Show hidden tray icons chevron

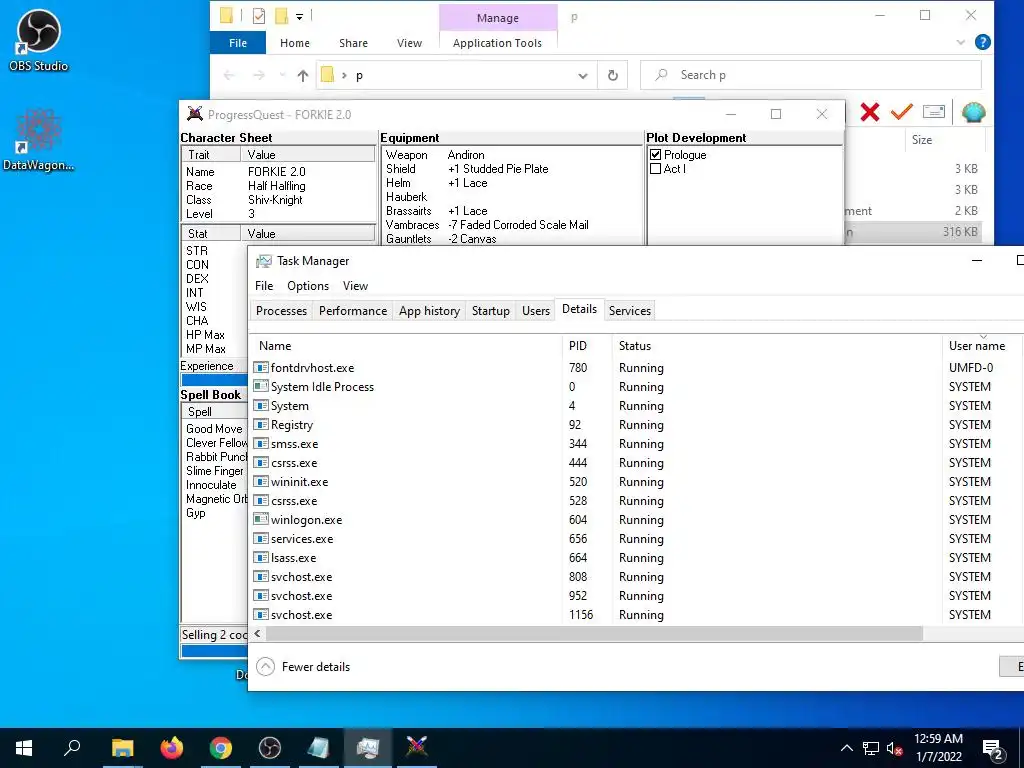[x=846, y=748]
